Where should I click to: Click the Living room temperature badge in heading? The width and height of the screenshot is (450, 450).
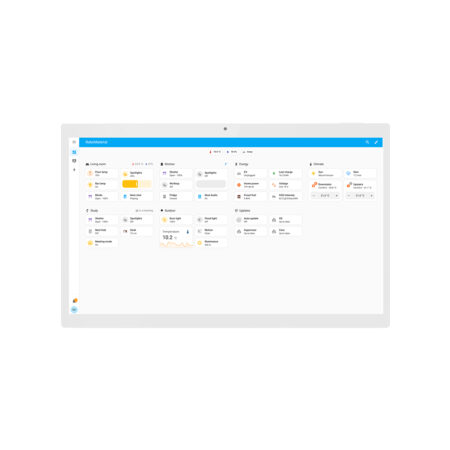(x=138, y=164)
